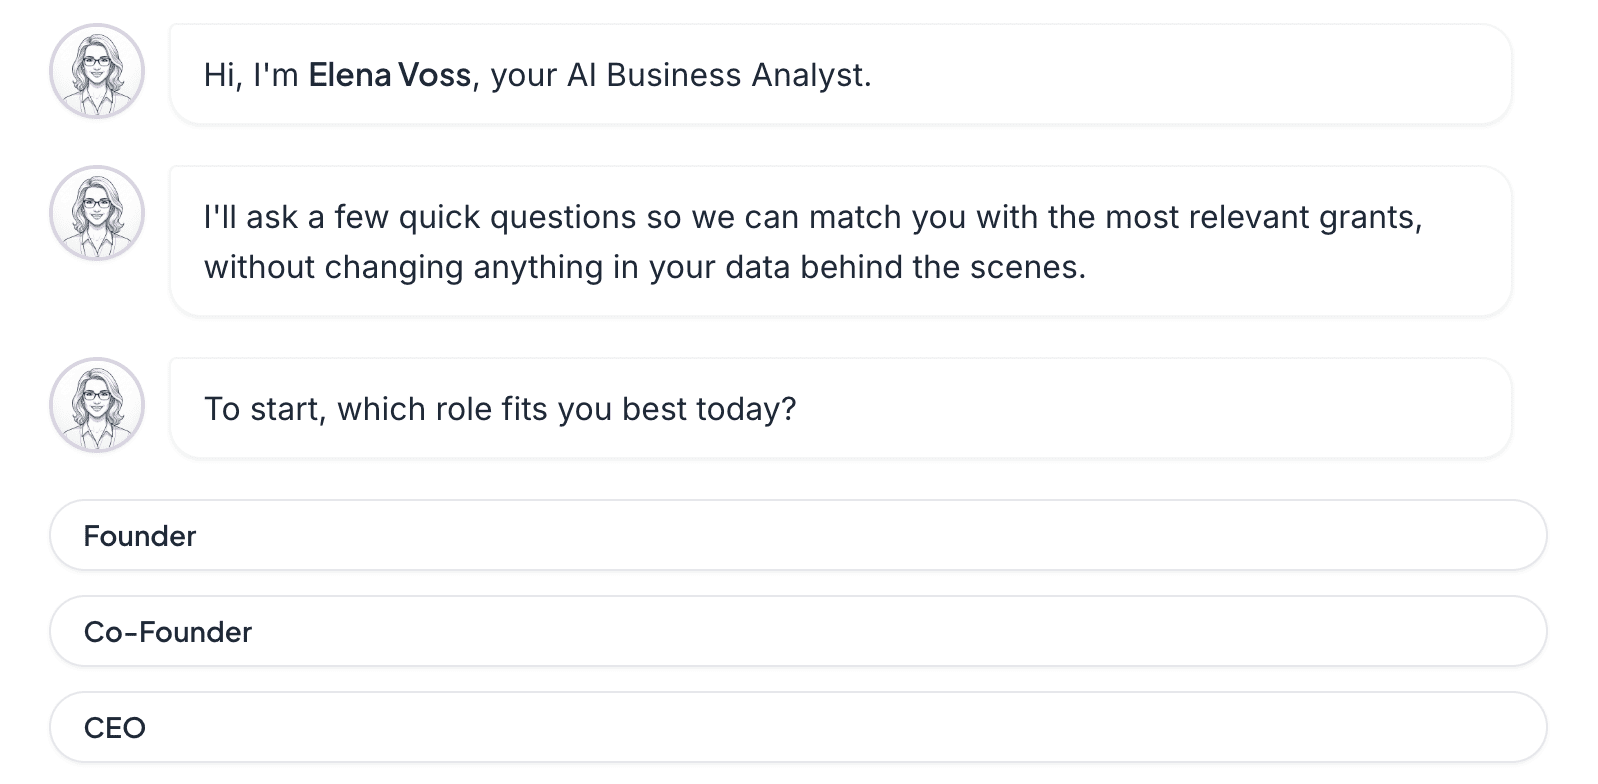Click the word 'Hi' in the greeting
The width and height of the screenshot is (1598, 784).
222,75
